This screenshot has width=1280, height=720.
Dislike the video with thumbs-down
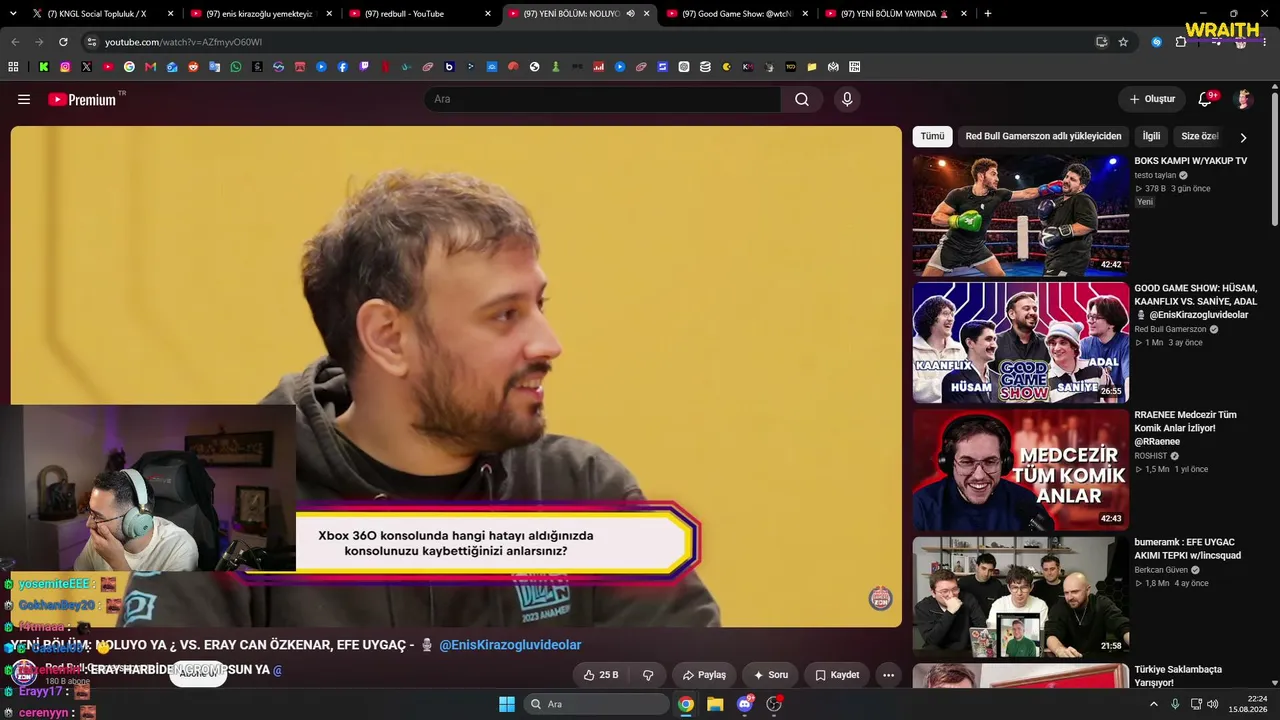(x=648, y=675)
